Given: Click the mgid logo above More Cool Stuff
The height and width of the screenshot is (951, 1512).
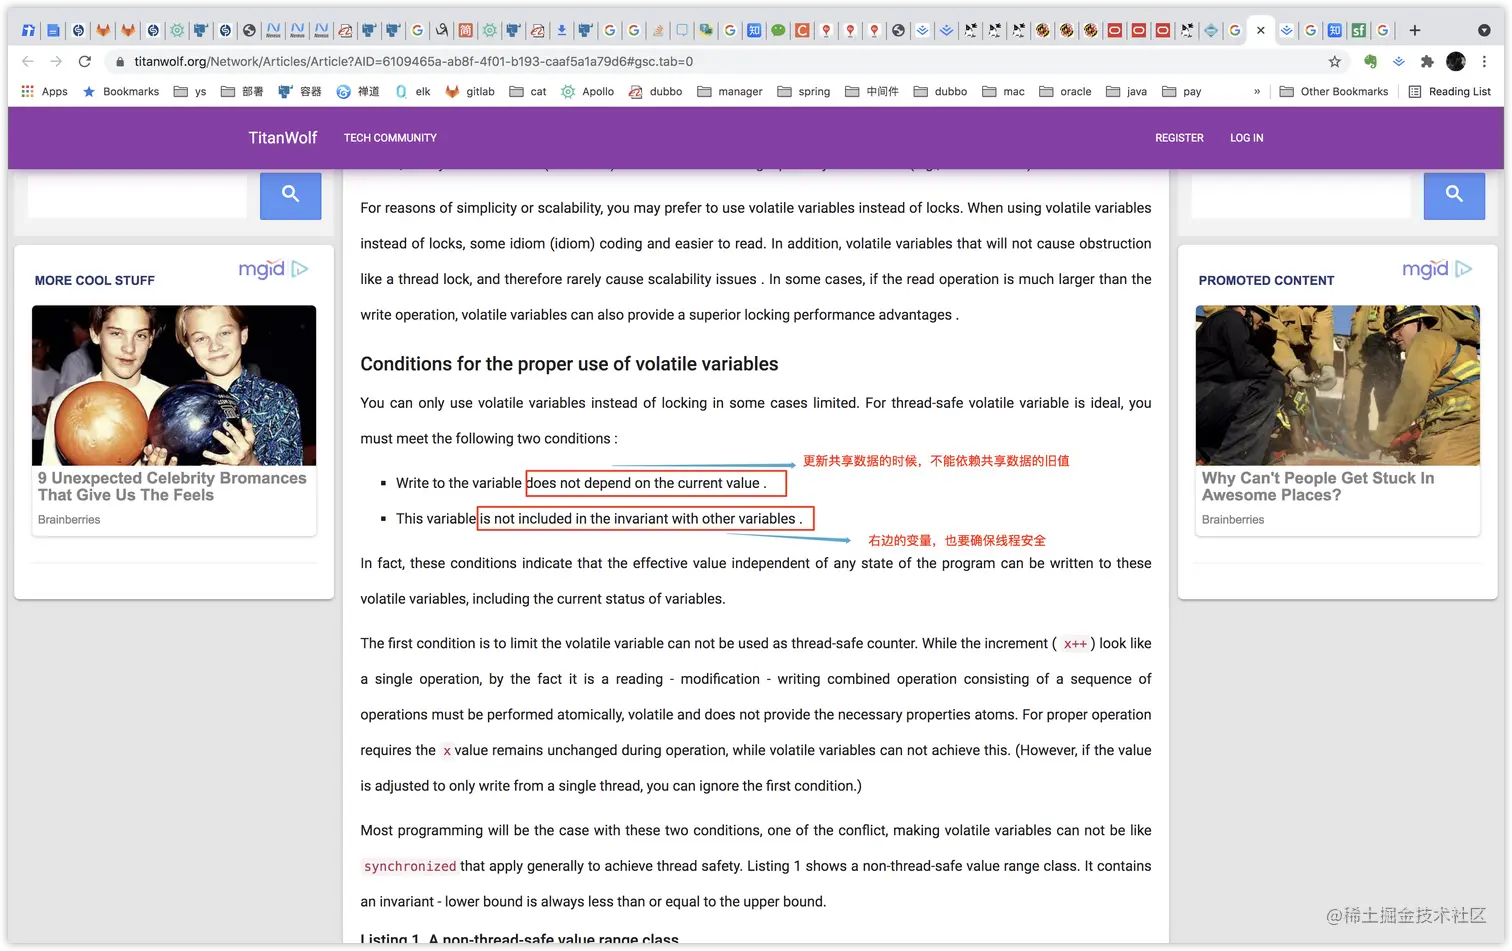Looking at the screenshot, I should click(273, 269).
